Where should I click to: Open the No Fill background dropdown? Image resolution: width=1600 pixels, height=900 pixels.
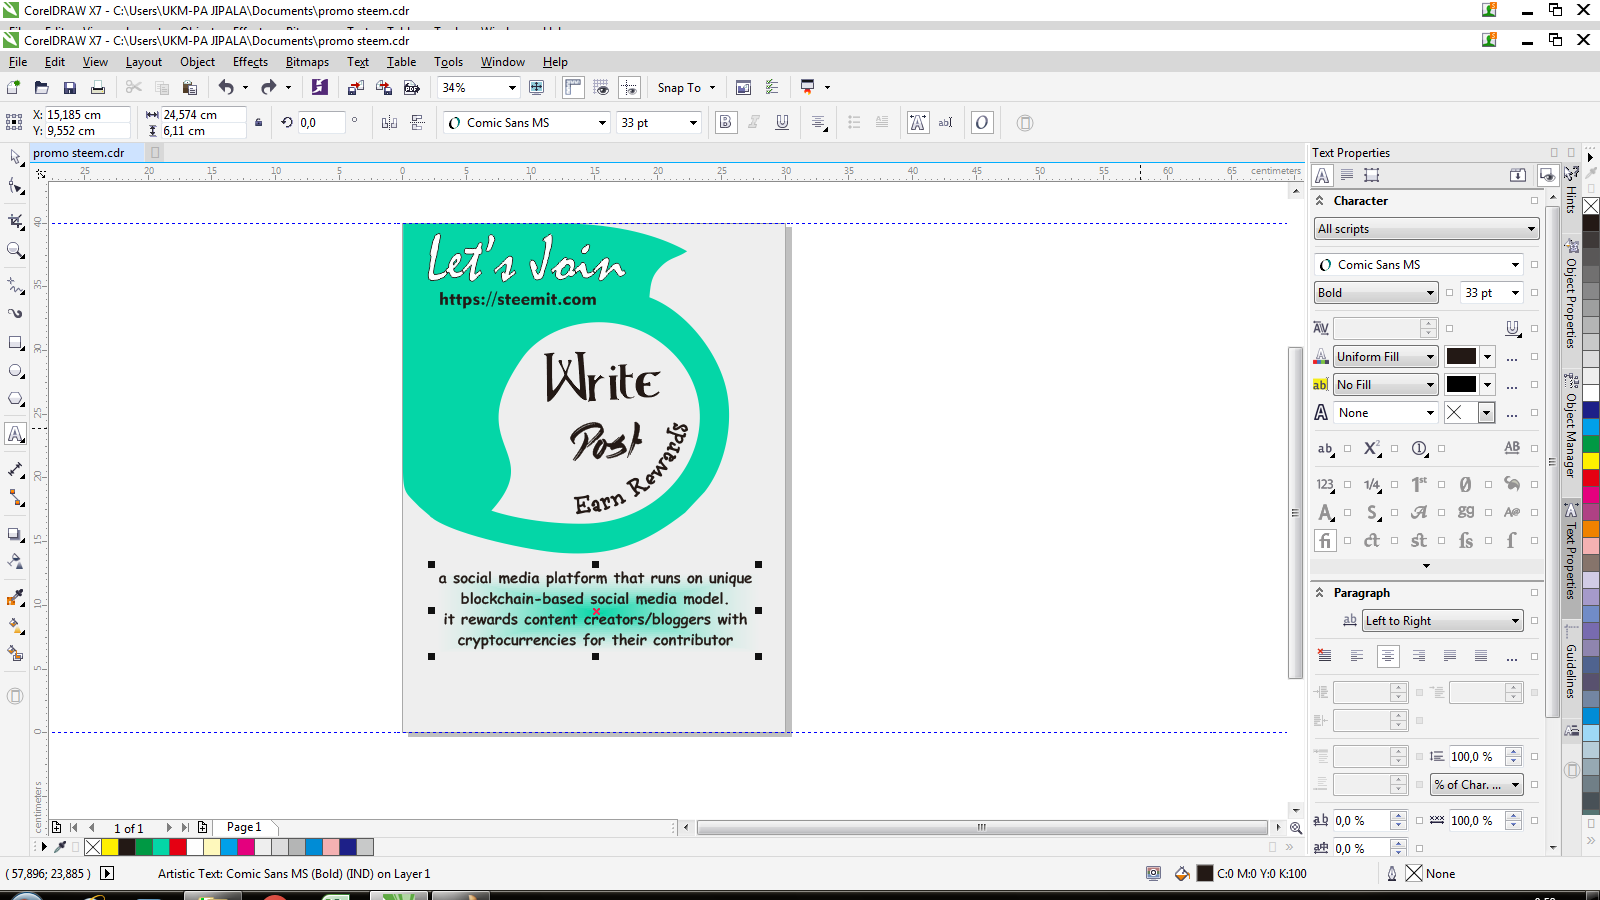pyautogui.click(x=1386, y=385)
